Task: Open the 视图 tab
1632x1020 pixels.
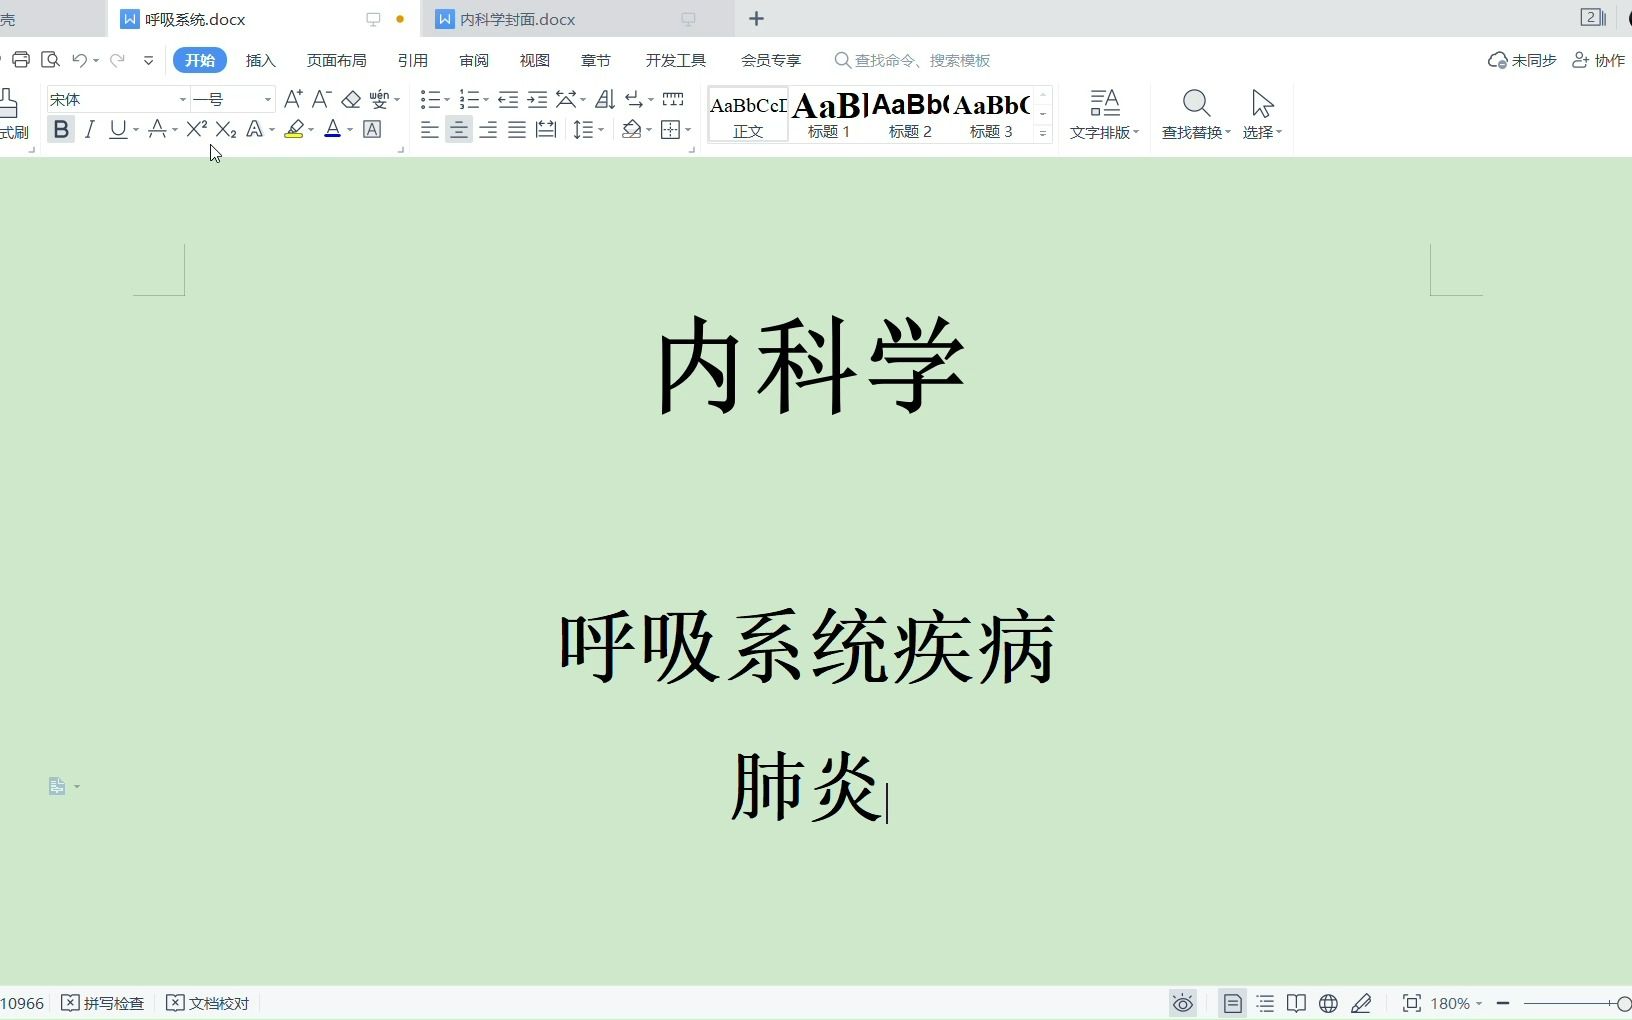Action: [x=535, y=61]
